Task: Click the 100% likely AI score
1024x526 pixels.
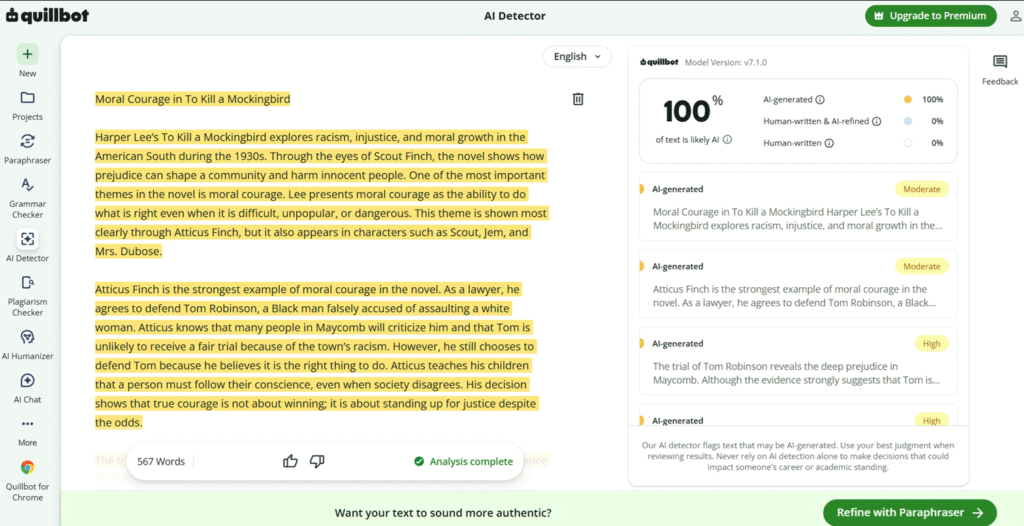Action: coord(694,110)
